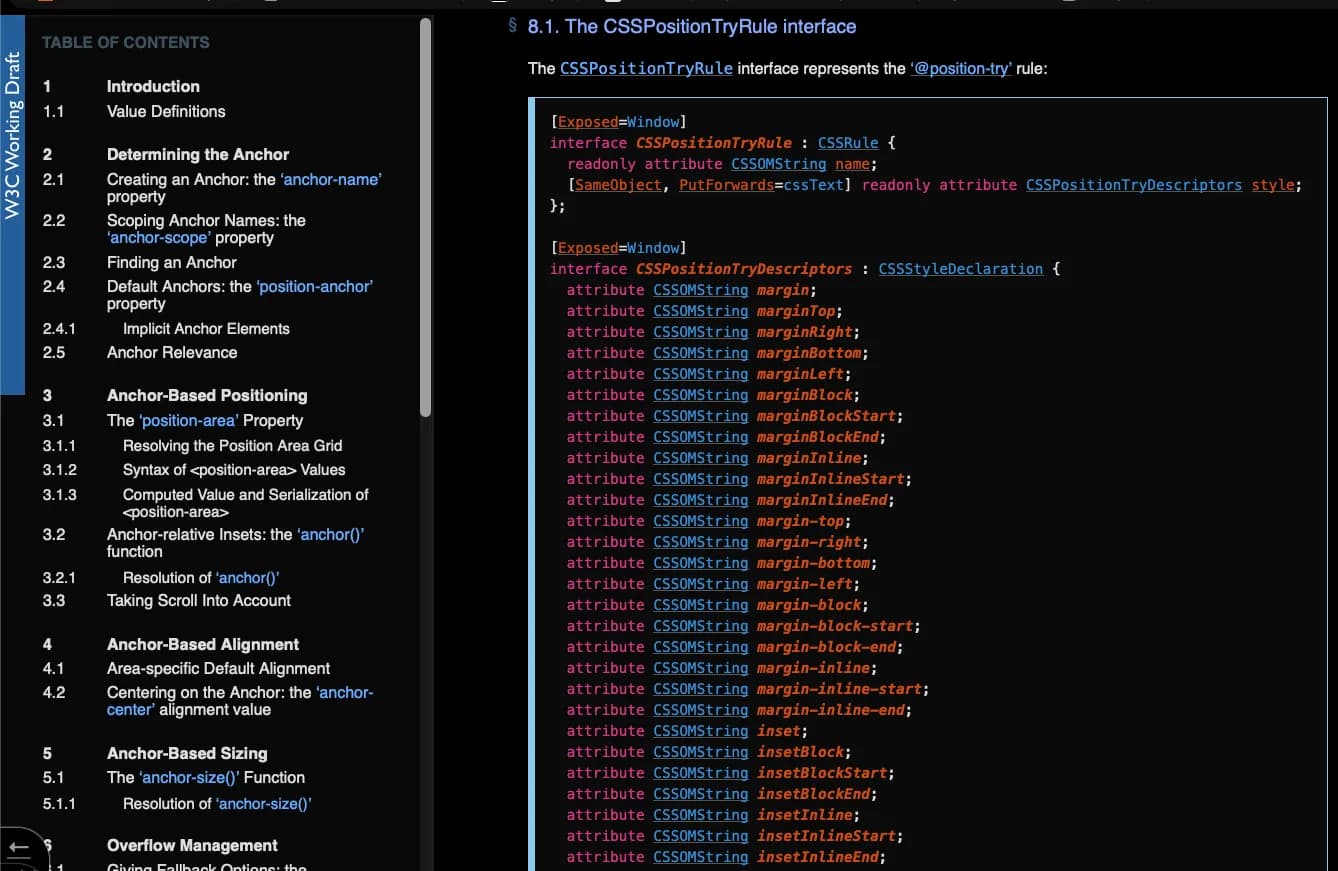
Task: Open 2.4 Default Anchors entry
Action: coord(240,295)
